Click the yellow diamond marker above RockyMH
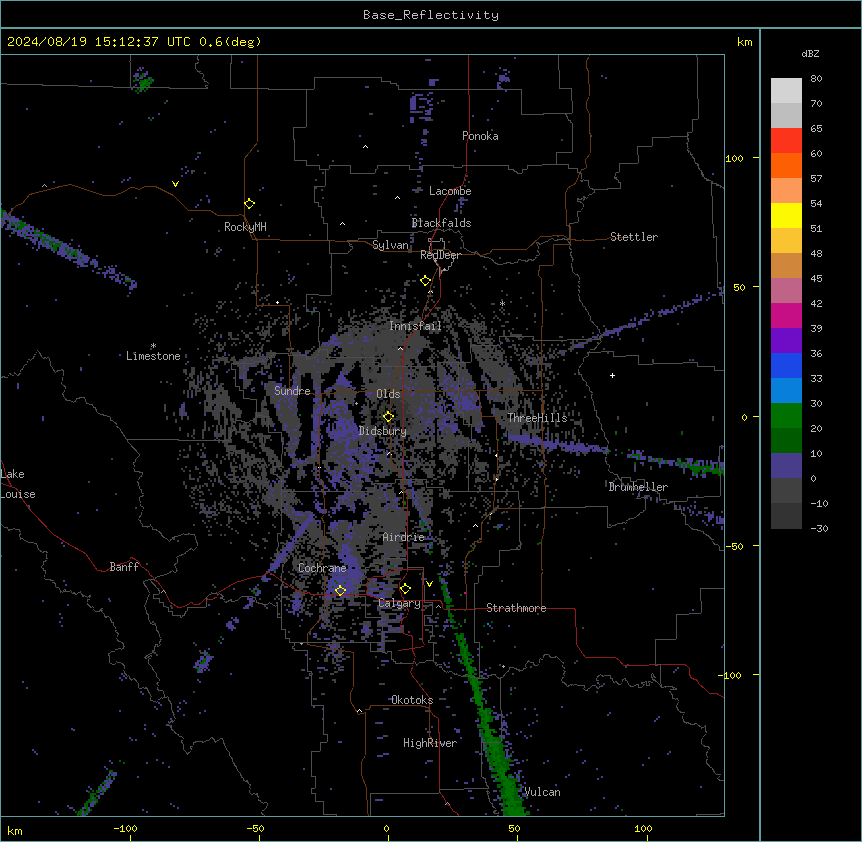This screenshot has width=862, height=842. (x=250, y=204)
